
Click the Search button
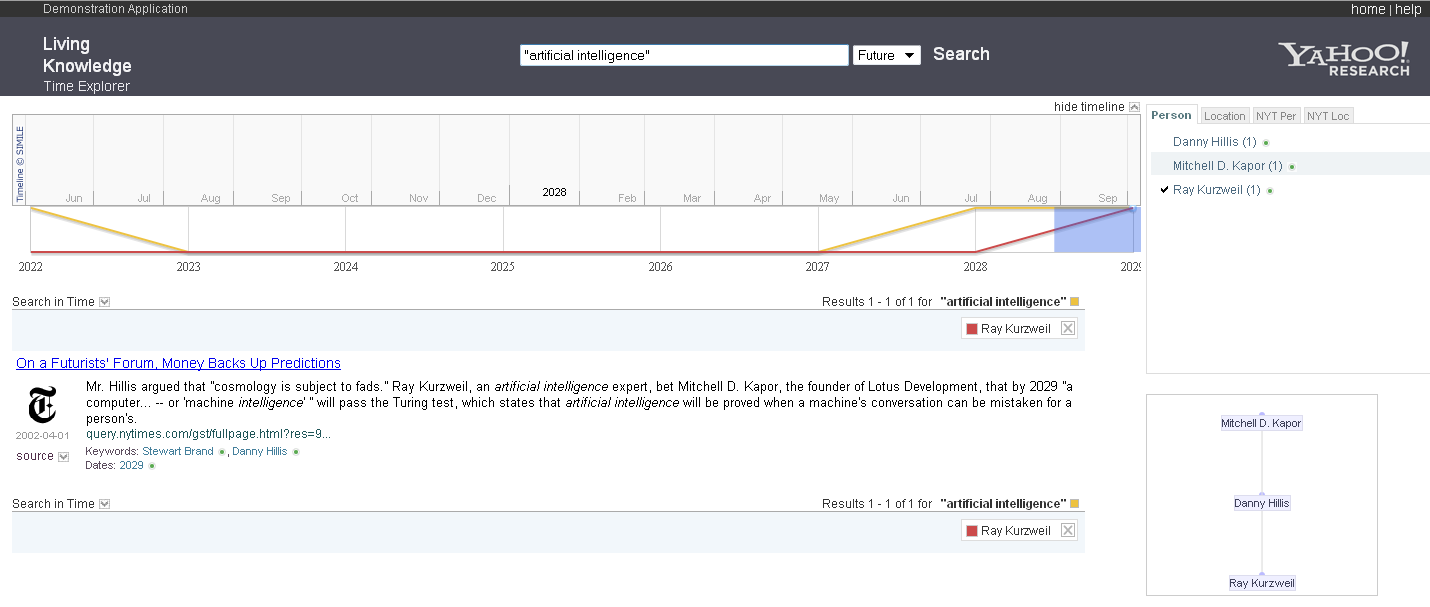(x=961, y=54)
